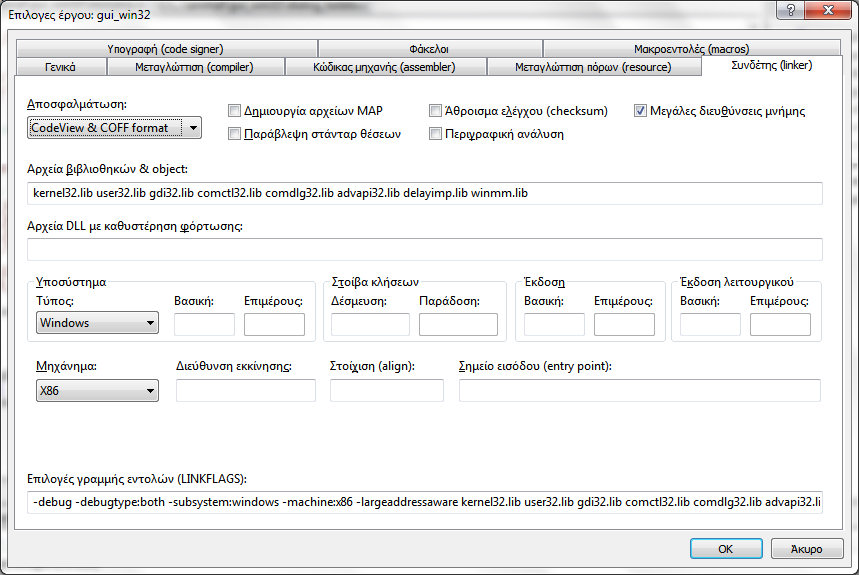
Task: Enable Άθροισμα ελέγχου (checksum) checkbox
Action: click(x=436, y=111)
